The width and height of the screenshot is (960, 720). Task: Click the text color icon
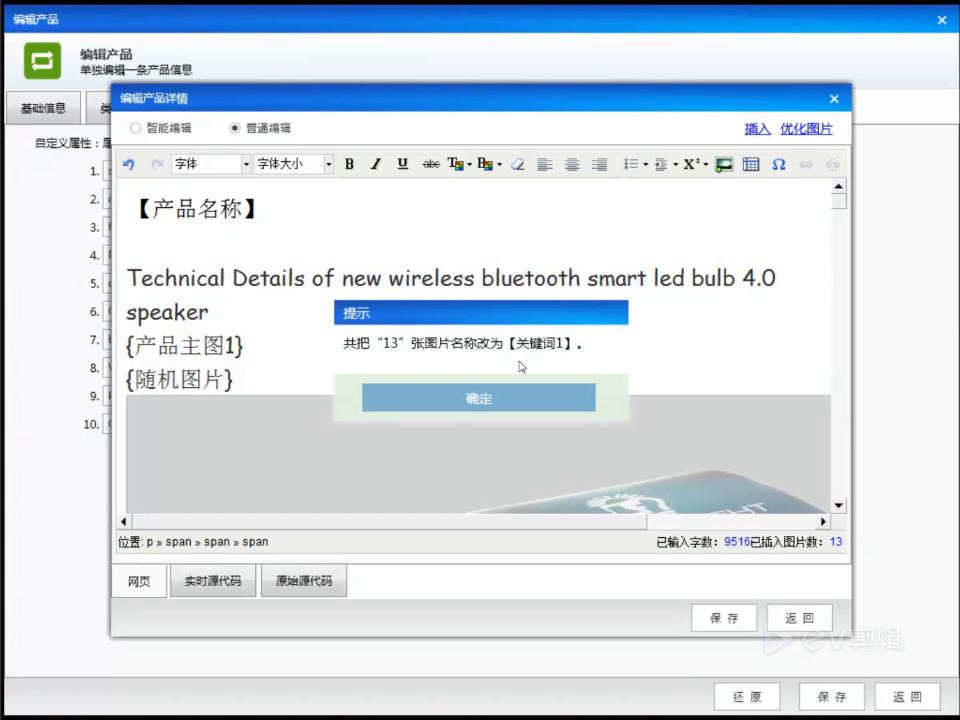(455, 164)
